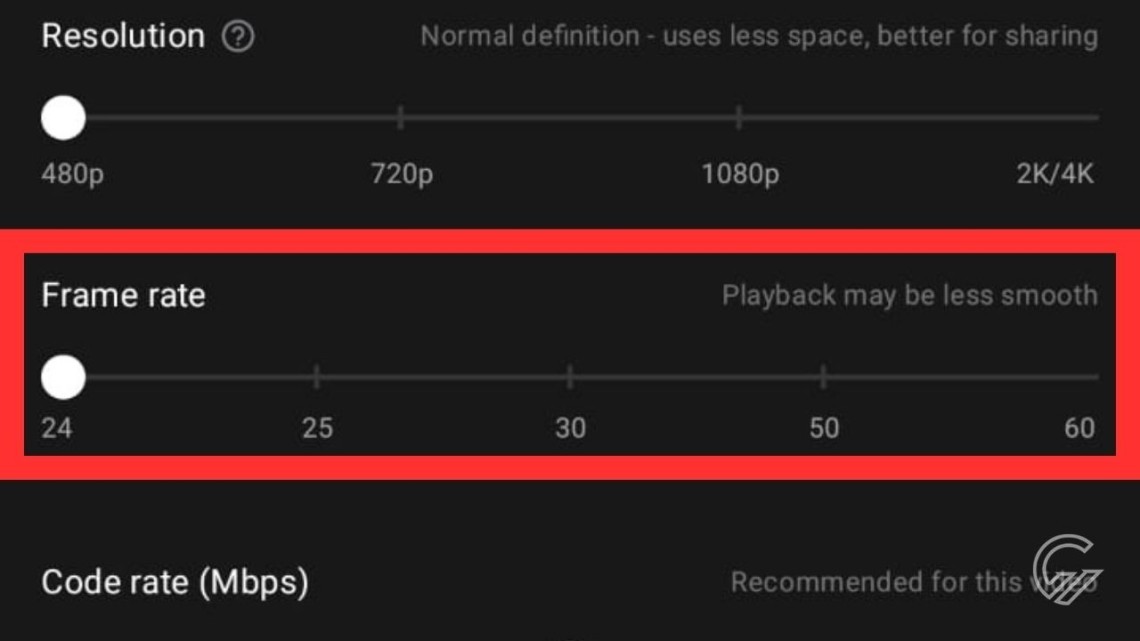Viewport: 1140px width, 641px height.
Task: Click the 720p resolution label
Action: coord(402,174)
